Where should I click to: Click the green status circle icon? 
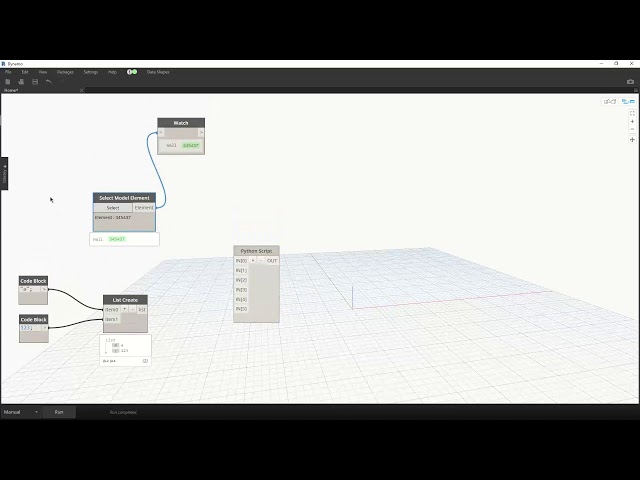pyautogui.click(x=134, y=72)
